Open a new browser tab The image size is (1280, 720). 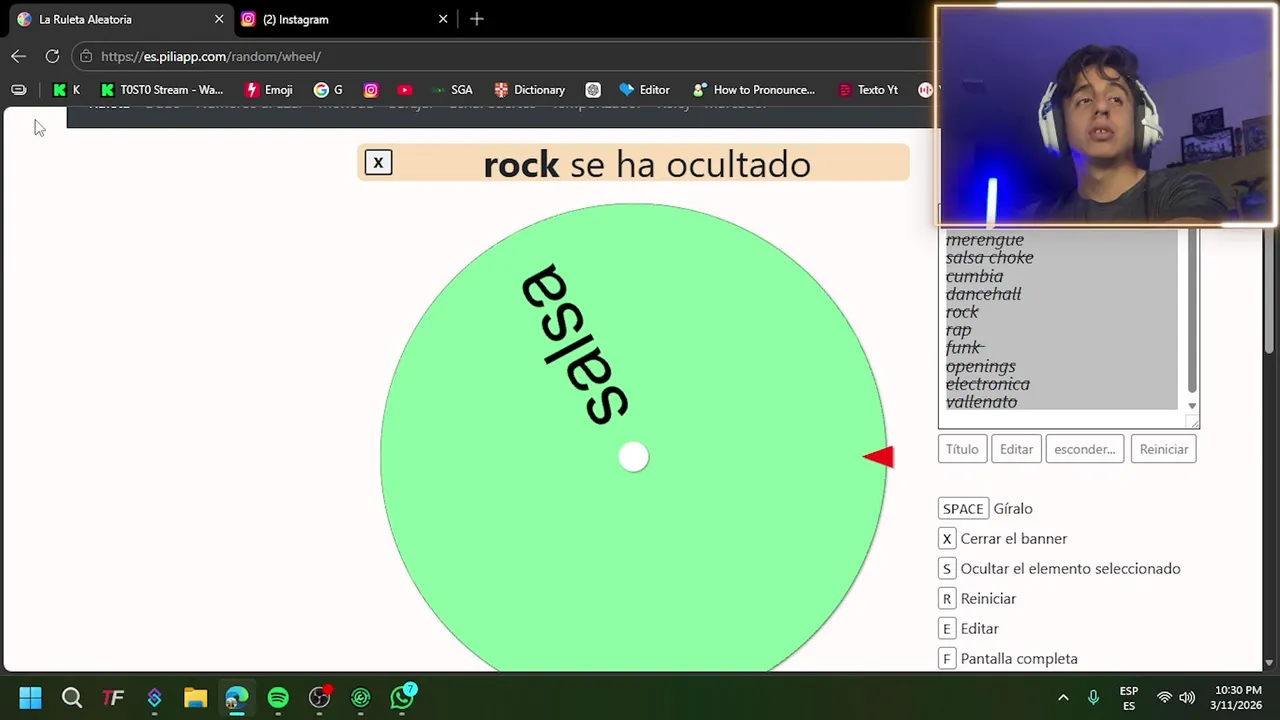477,19
